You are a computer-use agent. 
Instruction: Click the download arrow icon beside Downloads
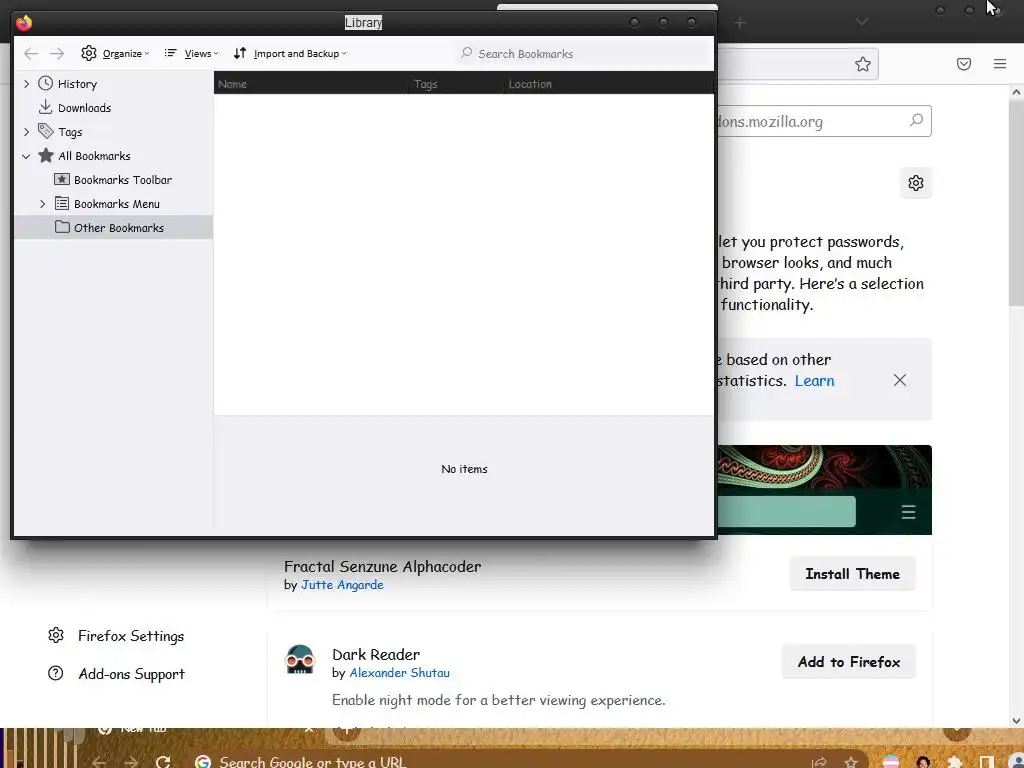point(45,107)
